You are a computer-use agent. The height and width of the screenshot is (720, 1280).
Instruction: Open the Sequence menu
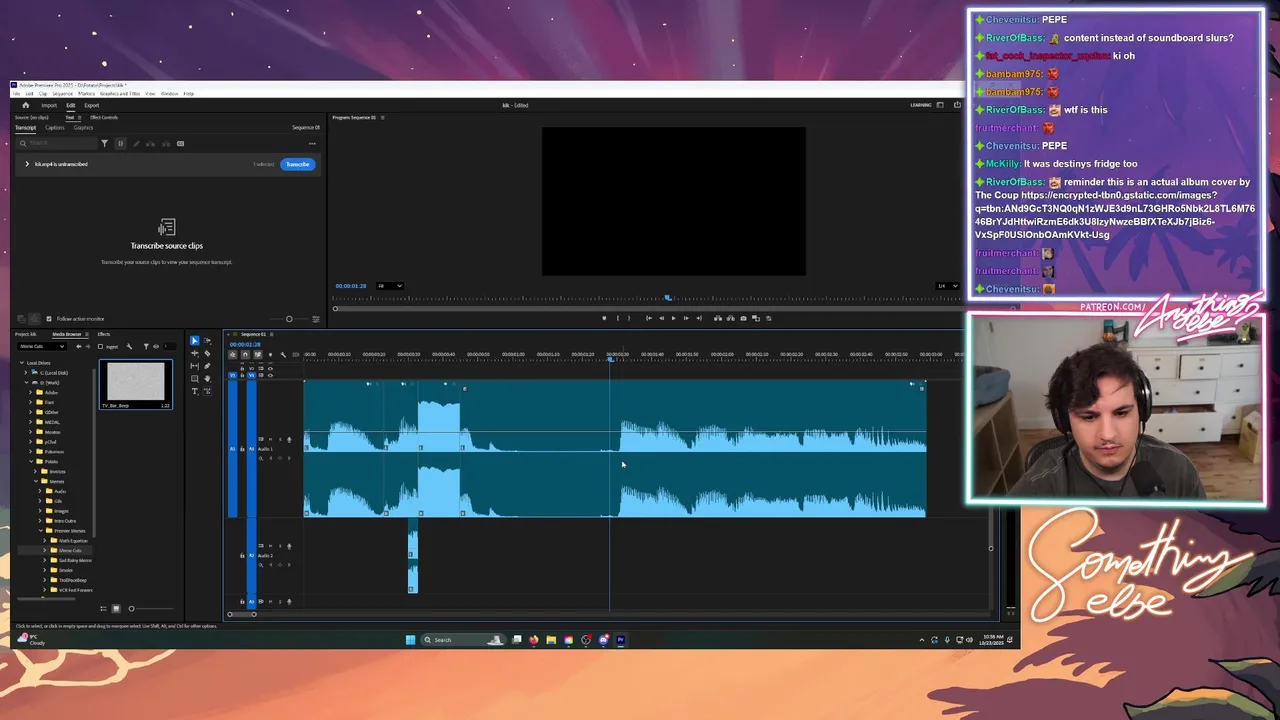click(x=62, y=94)
